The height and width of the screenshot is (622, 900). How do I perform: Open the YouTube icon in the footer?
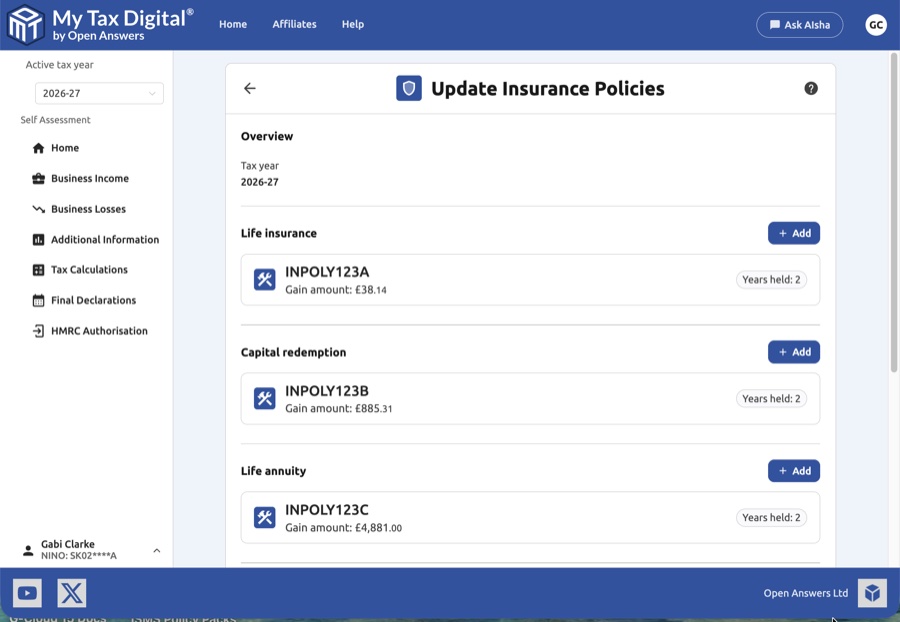[x=27, y=592]
